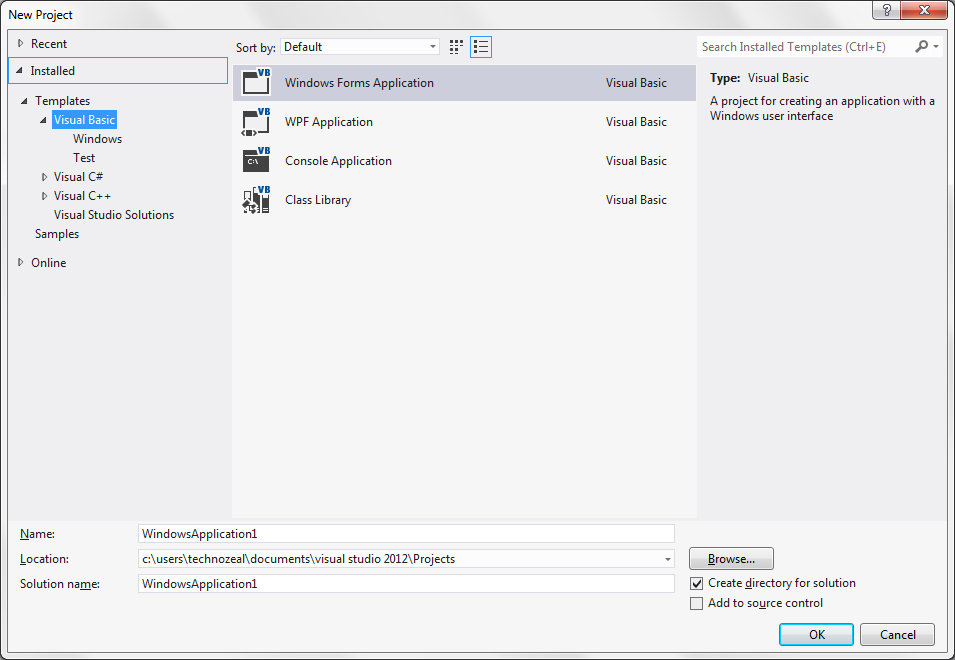955x660 pixels.
Task: Confirm project creation with OK
Action: point(818,634)
